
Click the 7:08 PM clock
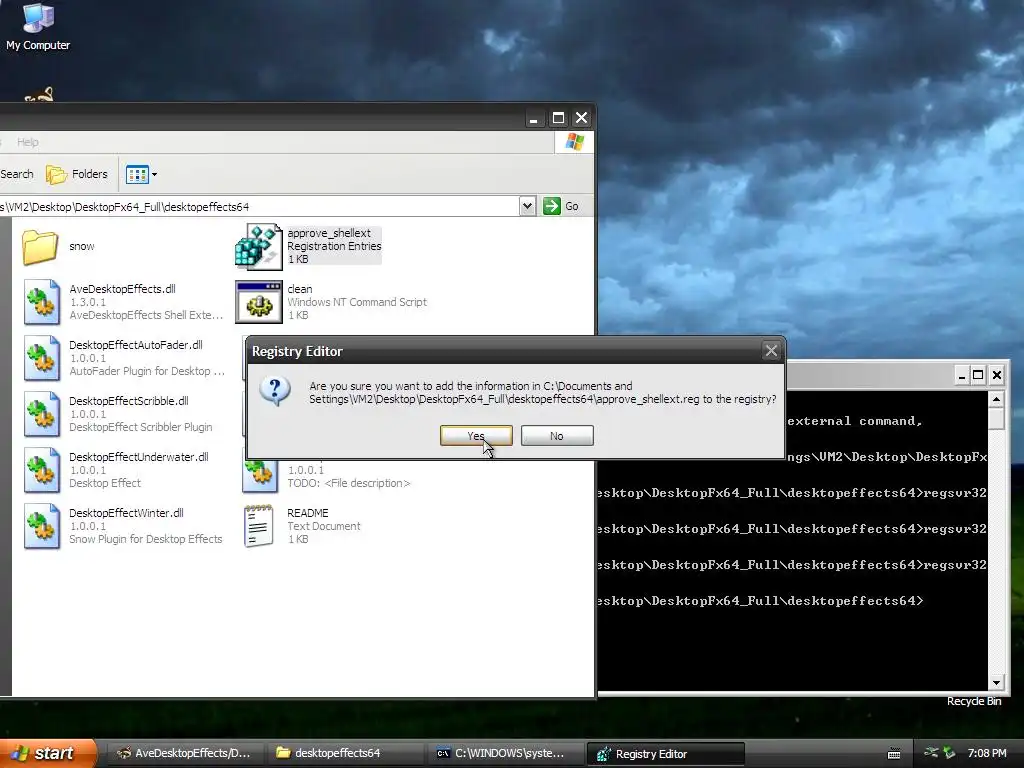(x=987, y=753)
